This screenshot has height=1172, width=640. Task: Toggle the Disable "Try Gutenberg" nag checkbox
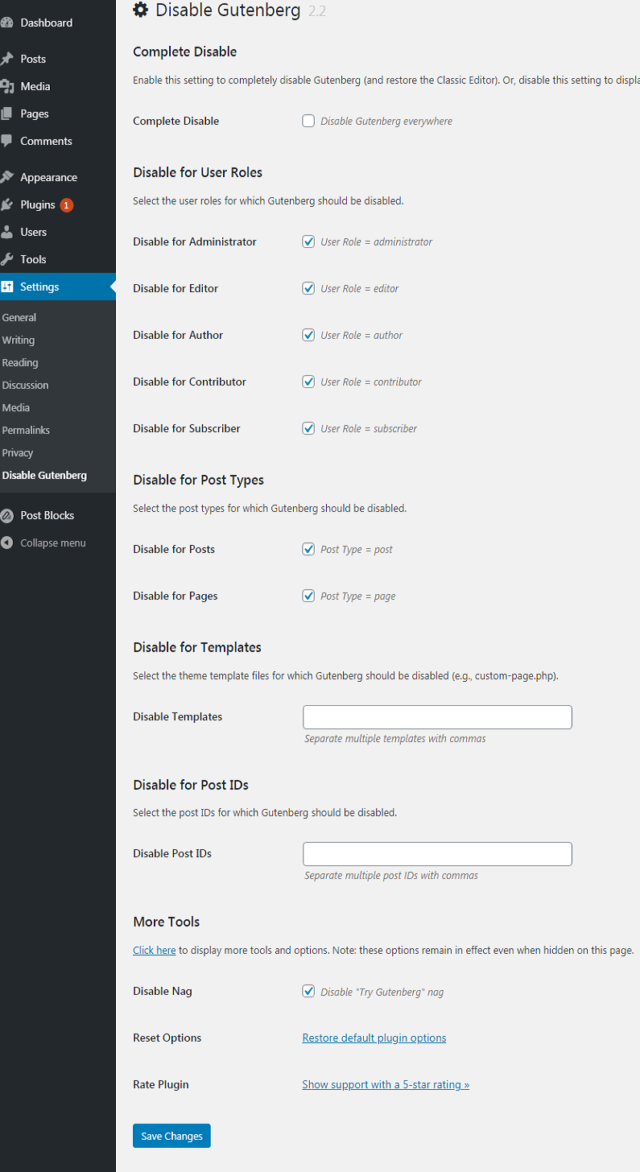(x=308, y=991)
